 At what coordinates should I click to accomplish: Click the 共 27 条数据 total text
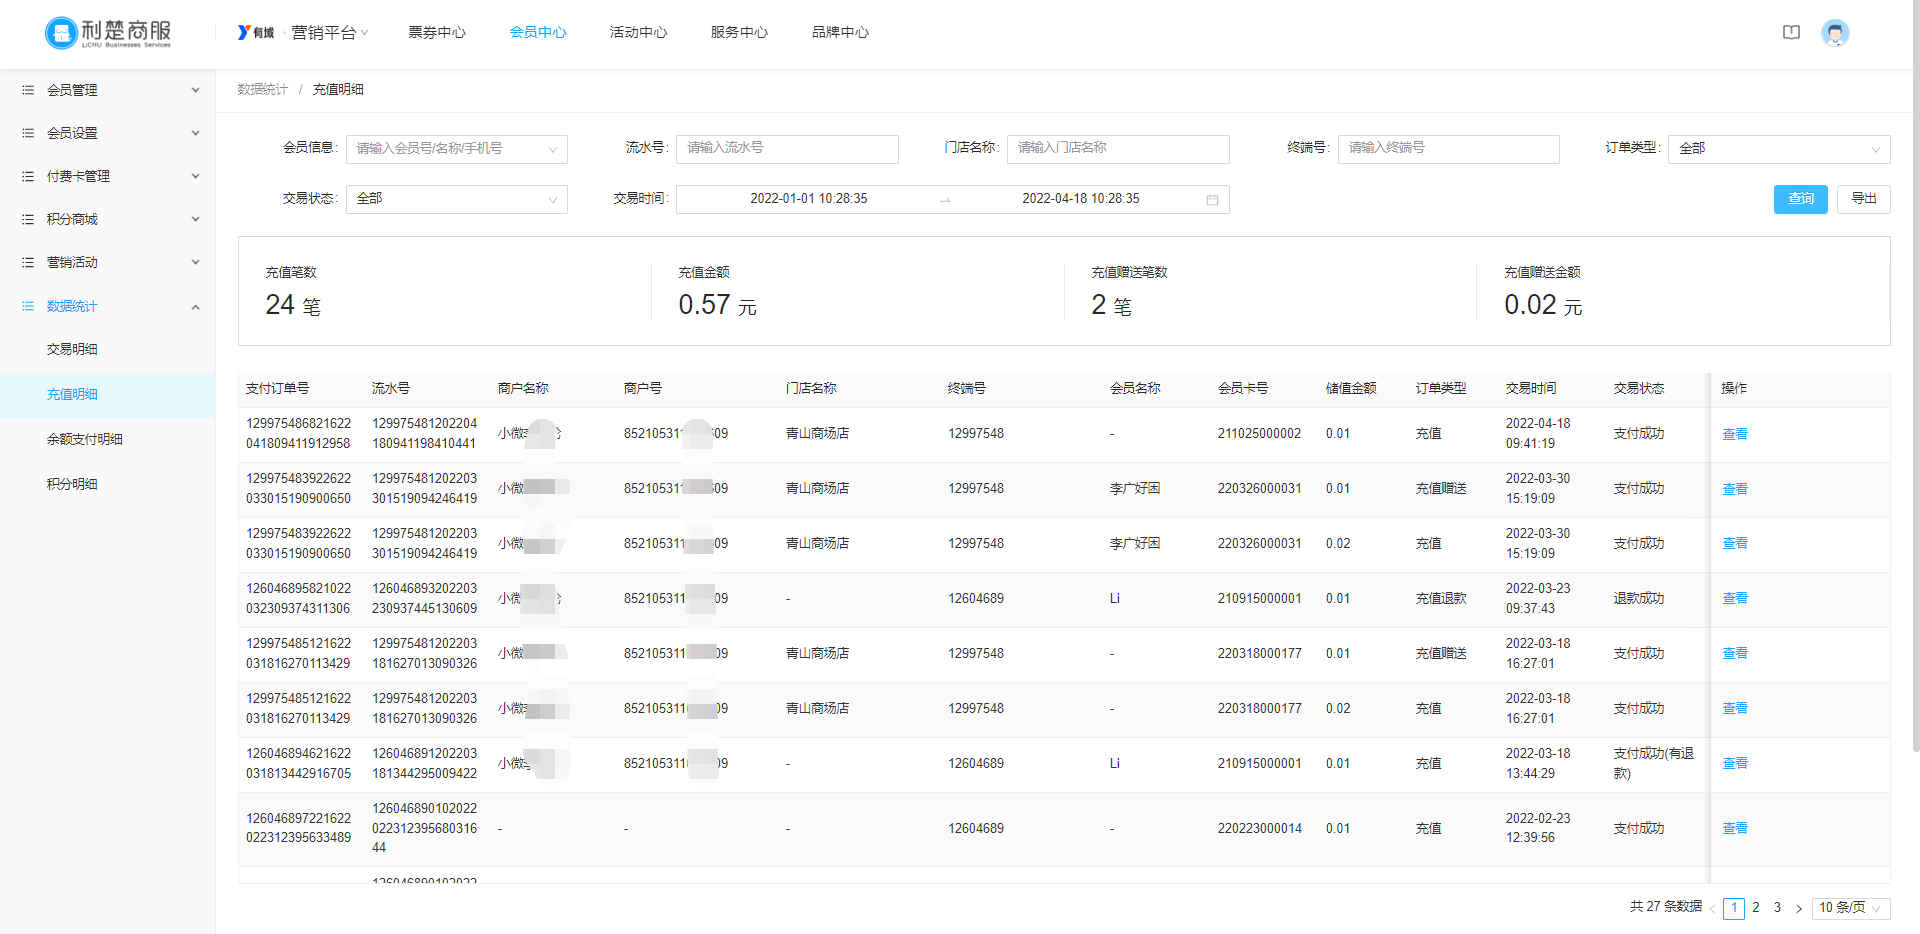[x=1665, y=906]
